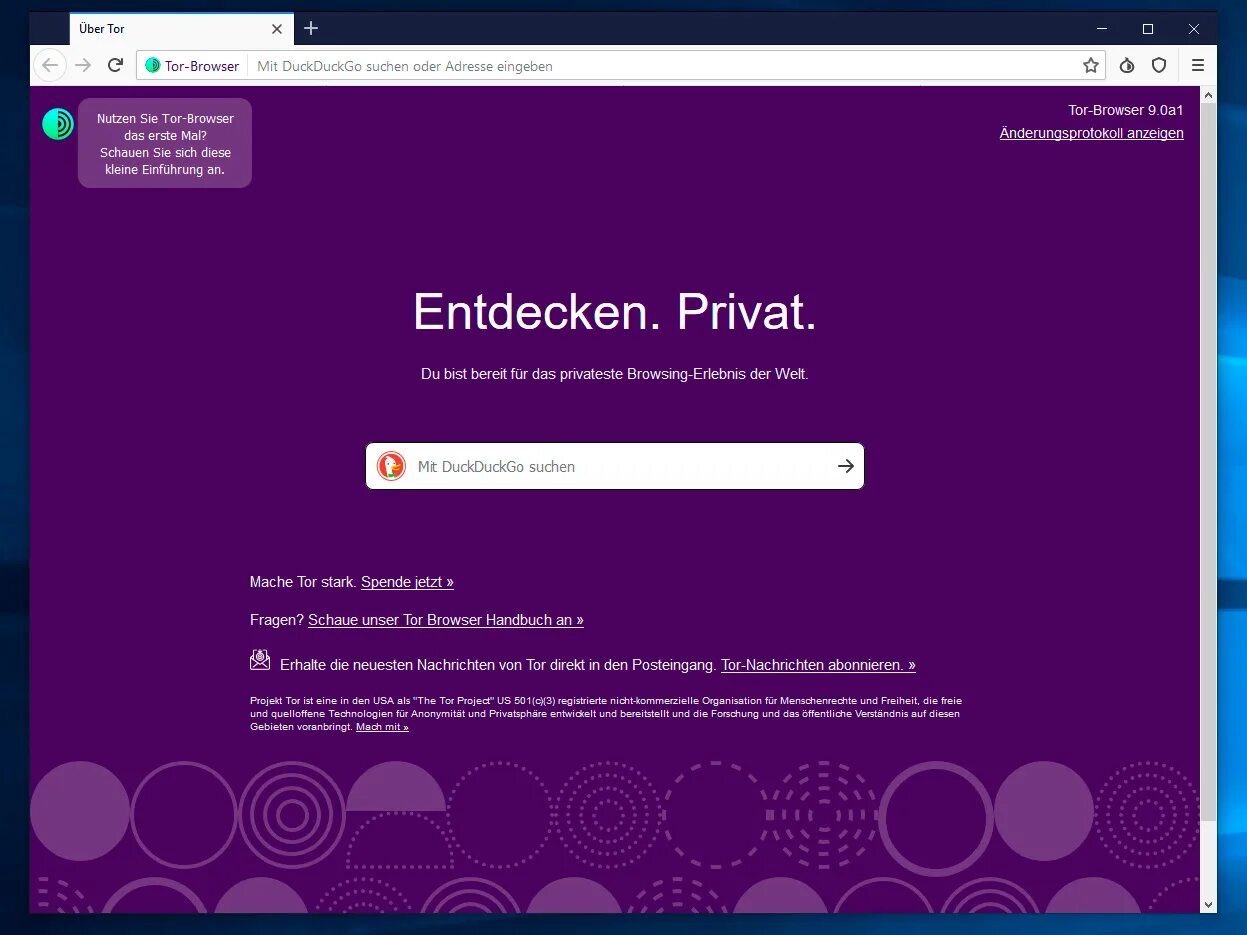Click the Tor onion logo on the page

(58, 124)
